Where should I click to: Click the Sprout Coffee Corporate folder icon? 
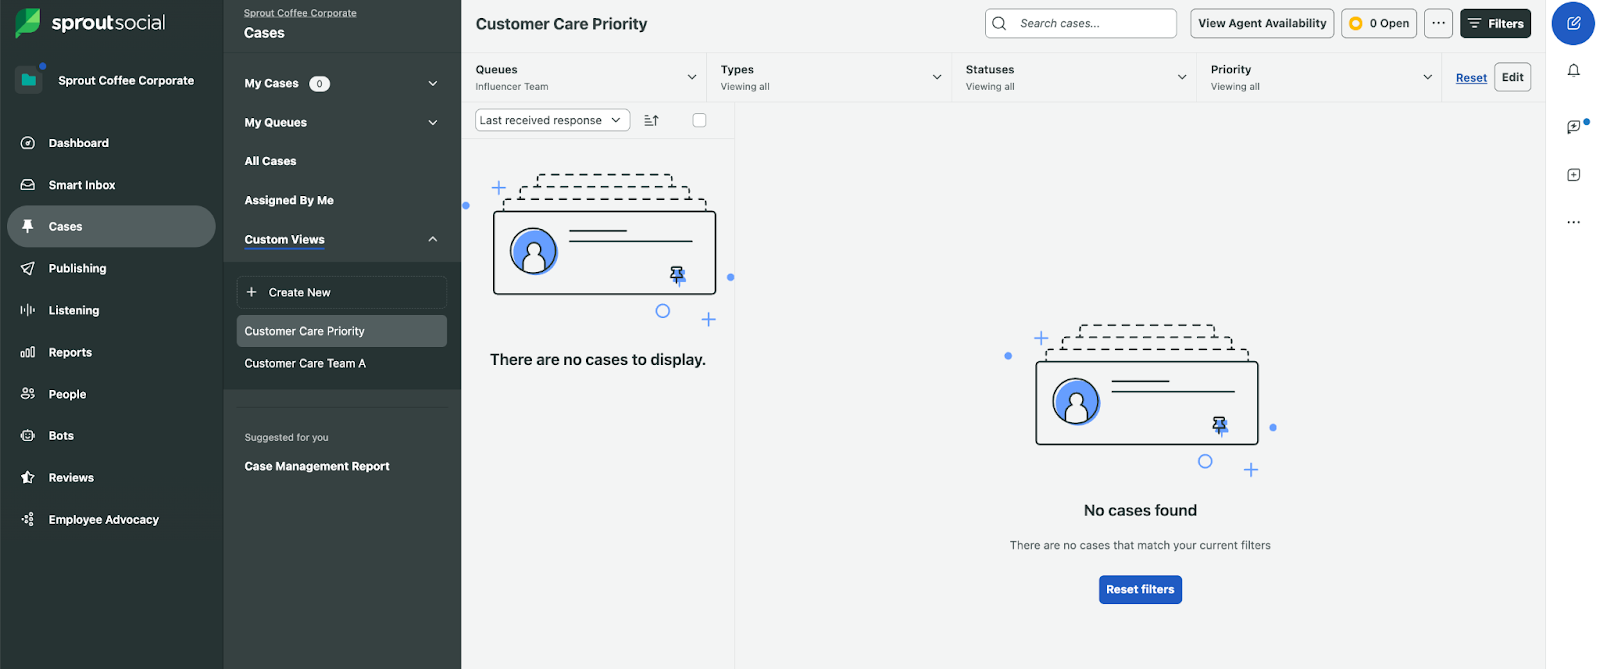(29, 80)
